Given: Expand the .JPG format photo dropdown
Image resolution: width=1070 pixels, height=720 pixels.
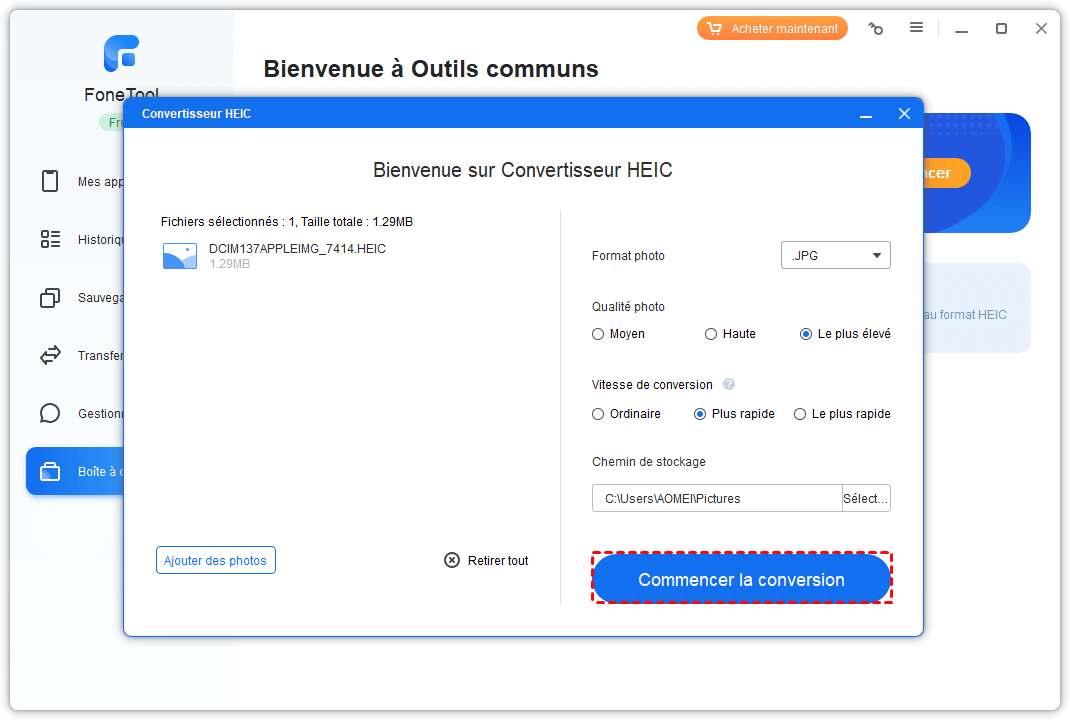Looking at the screenshot, I should pyautogui.click(x=835, y=256).
